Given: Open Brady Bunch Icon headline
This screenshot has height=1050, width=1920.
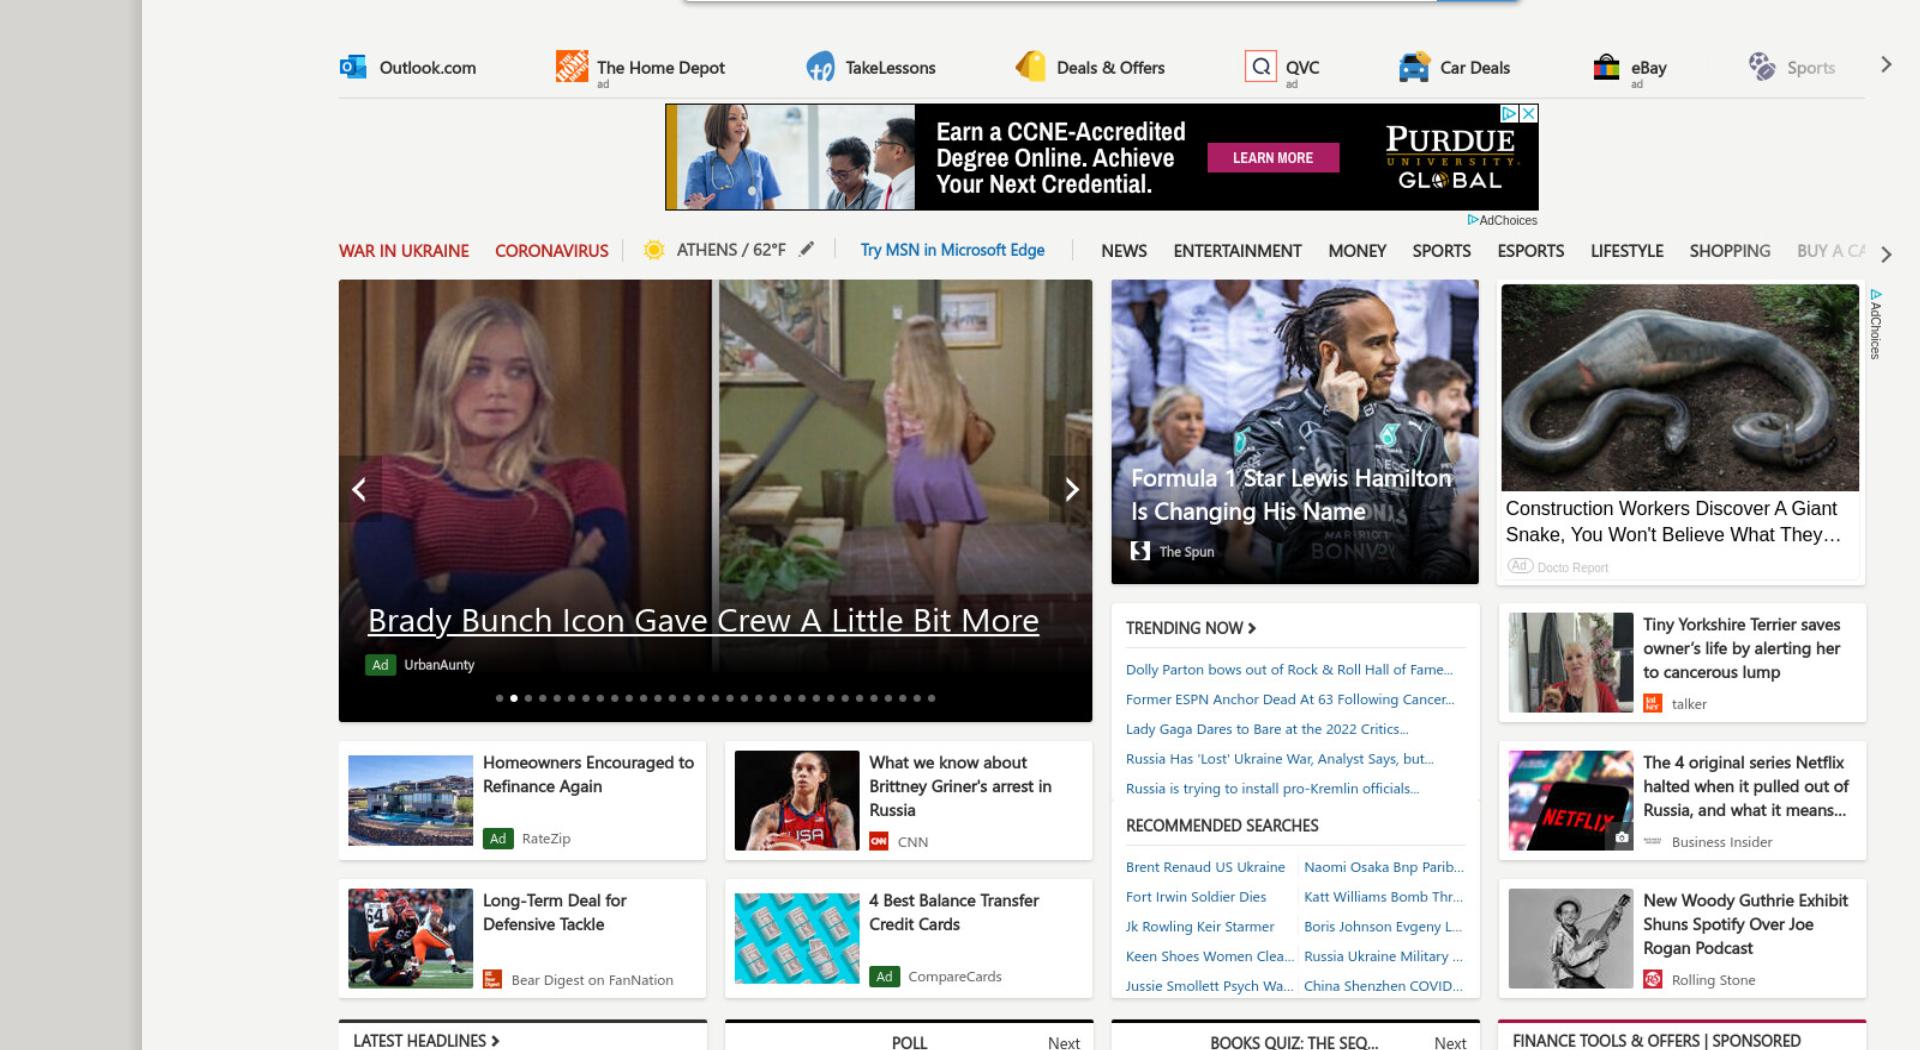Looking at the screenshot, I should [703, 621].
